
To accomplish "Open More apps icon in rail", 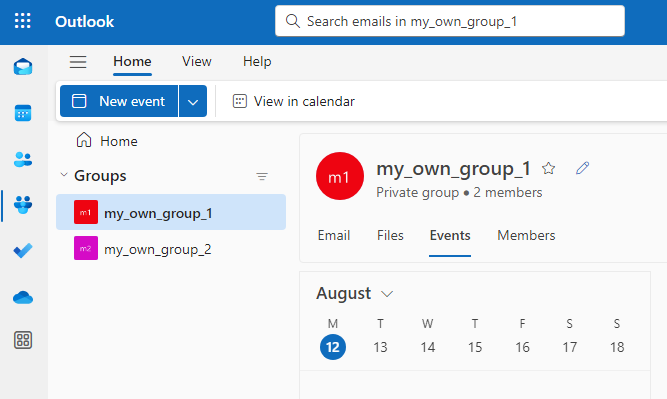I will (23, 340).
